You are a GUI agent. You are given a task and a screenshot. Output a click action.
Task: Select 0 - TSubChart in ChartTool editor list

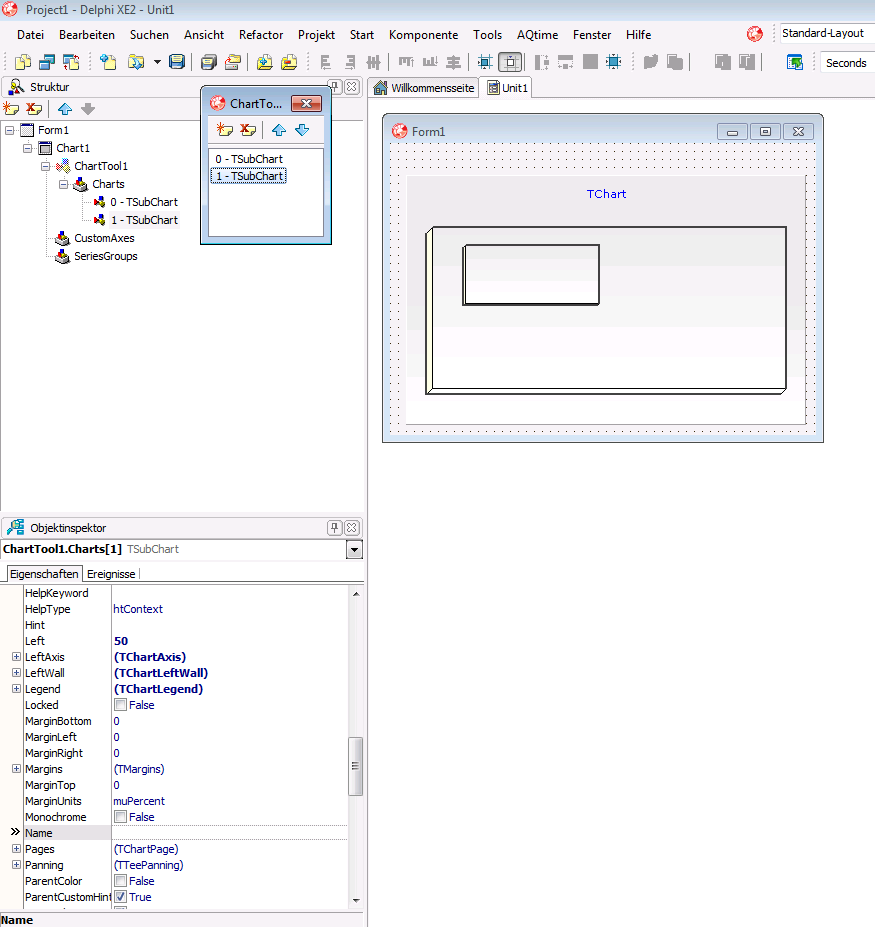(249, 159)
